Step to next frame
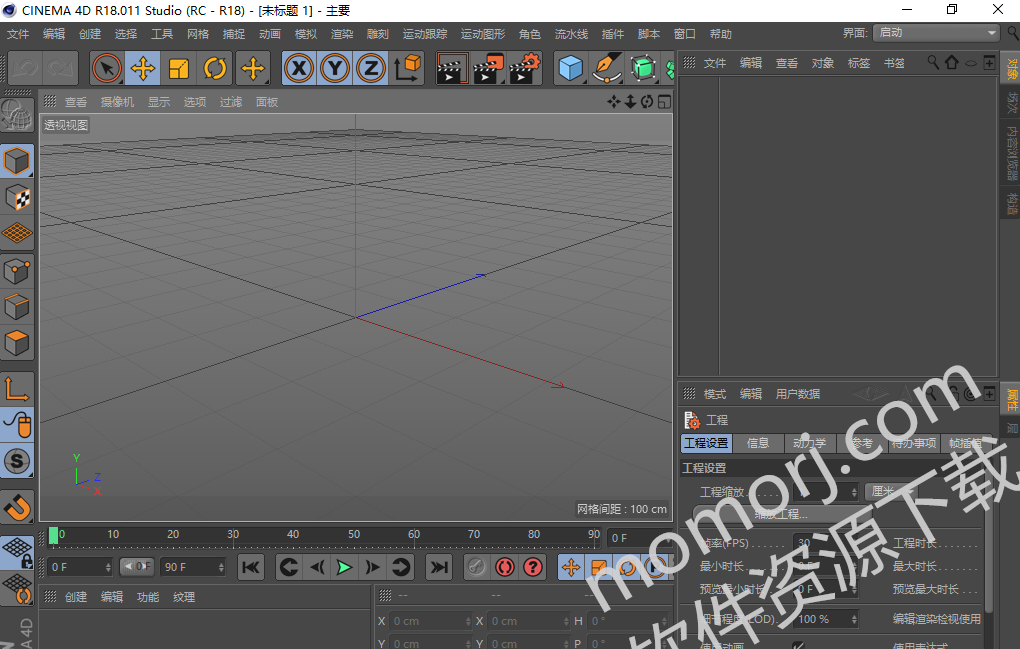This screenshot has width=1020, height=649. (372, 568)
